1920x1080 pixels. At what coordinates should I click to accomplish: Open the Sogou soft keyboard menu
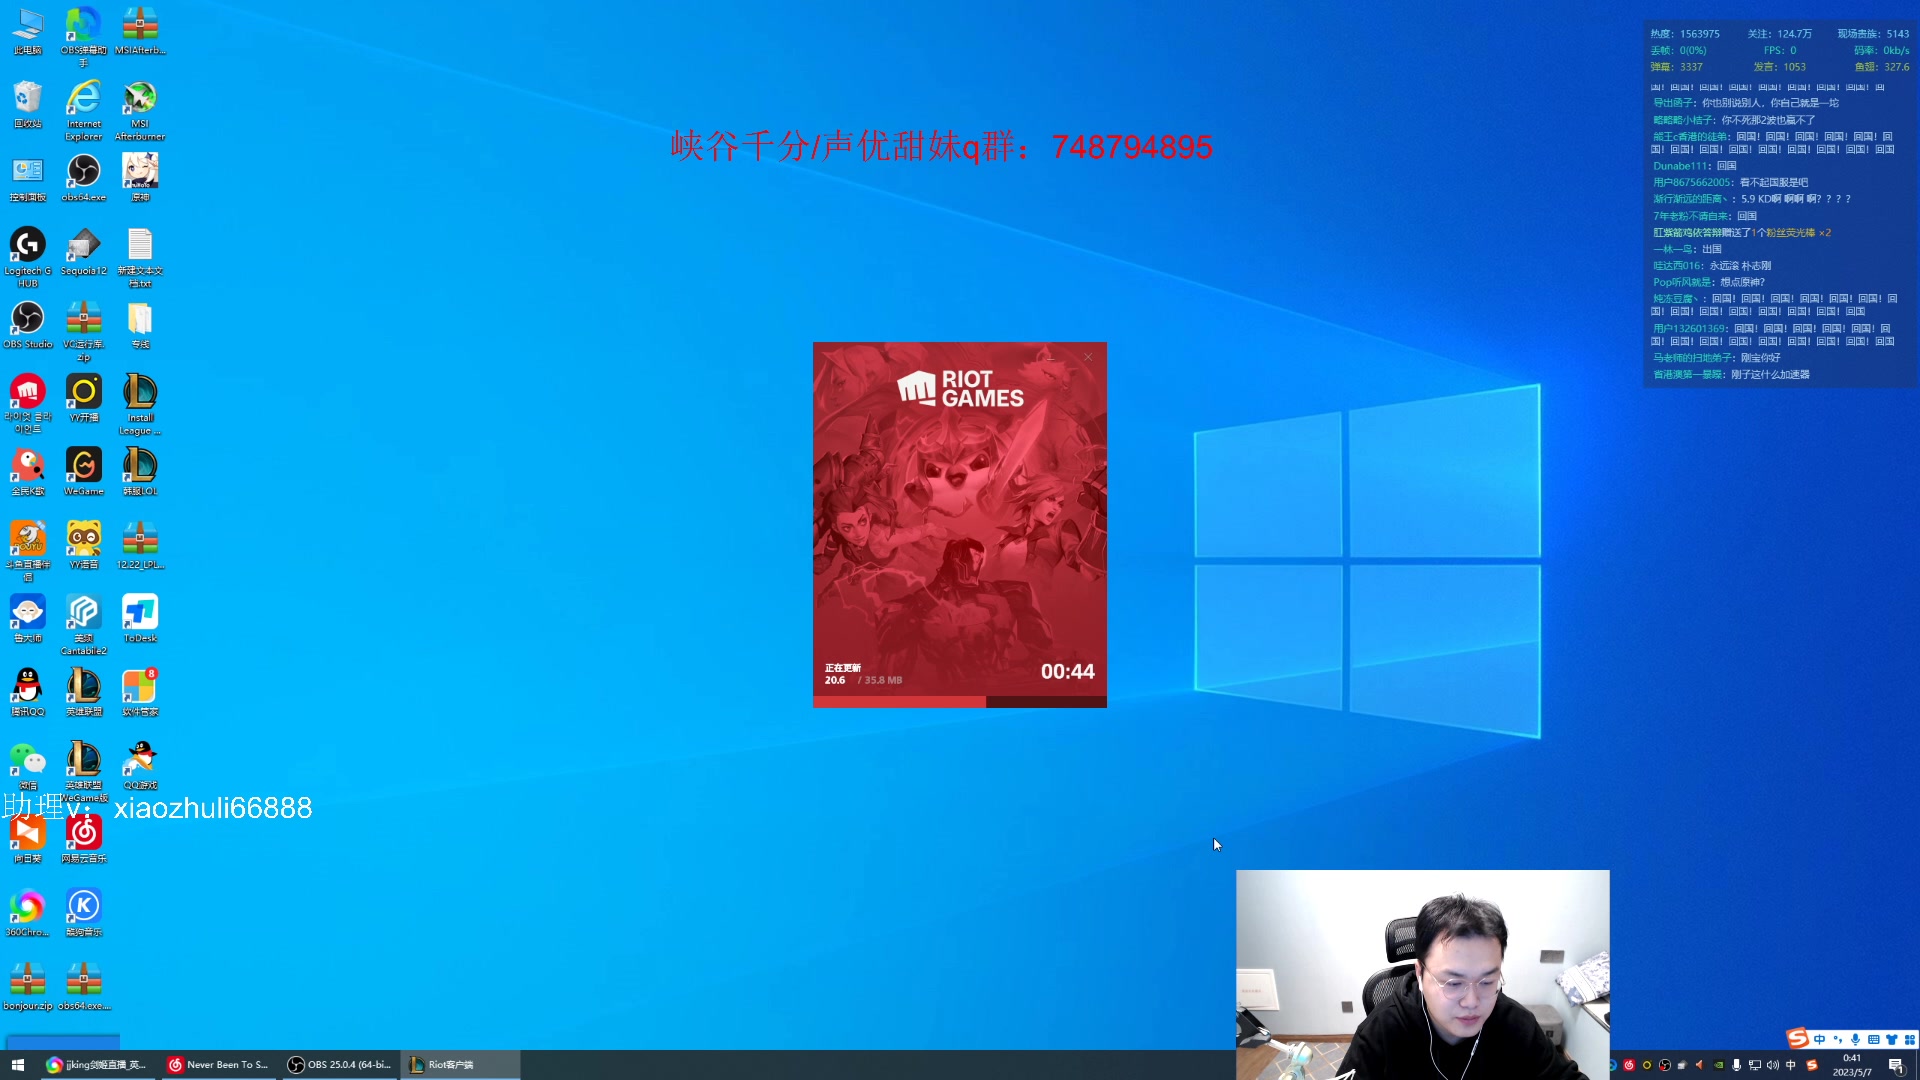pos(1873,1039)
